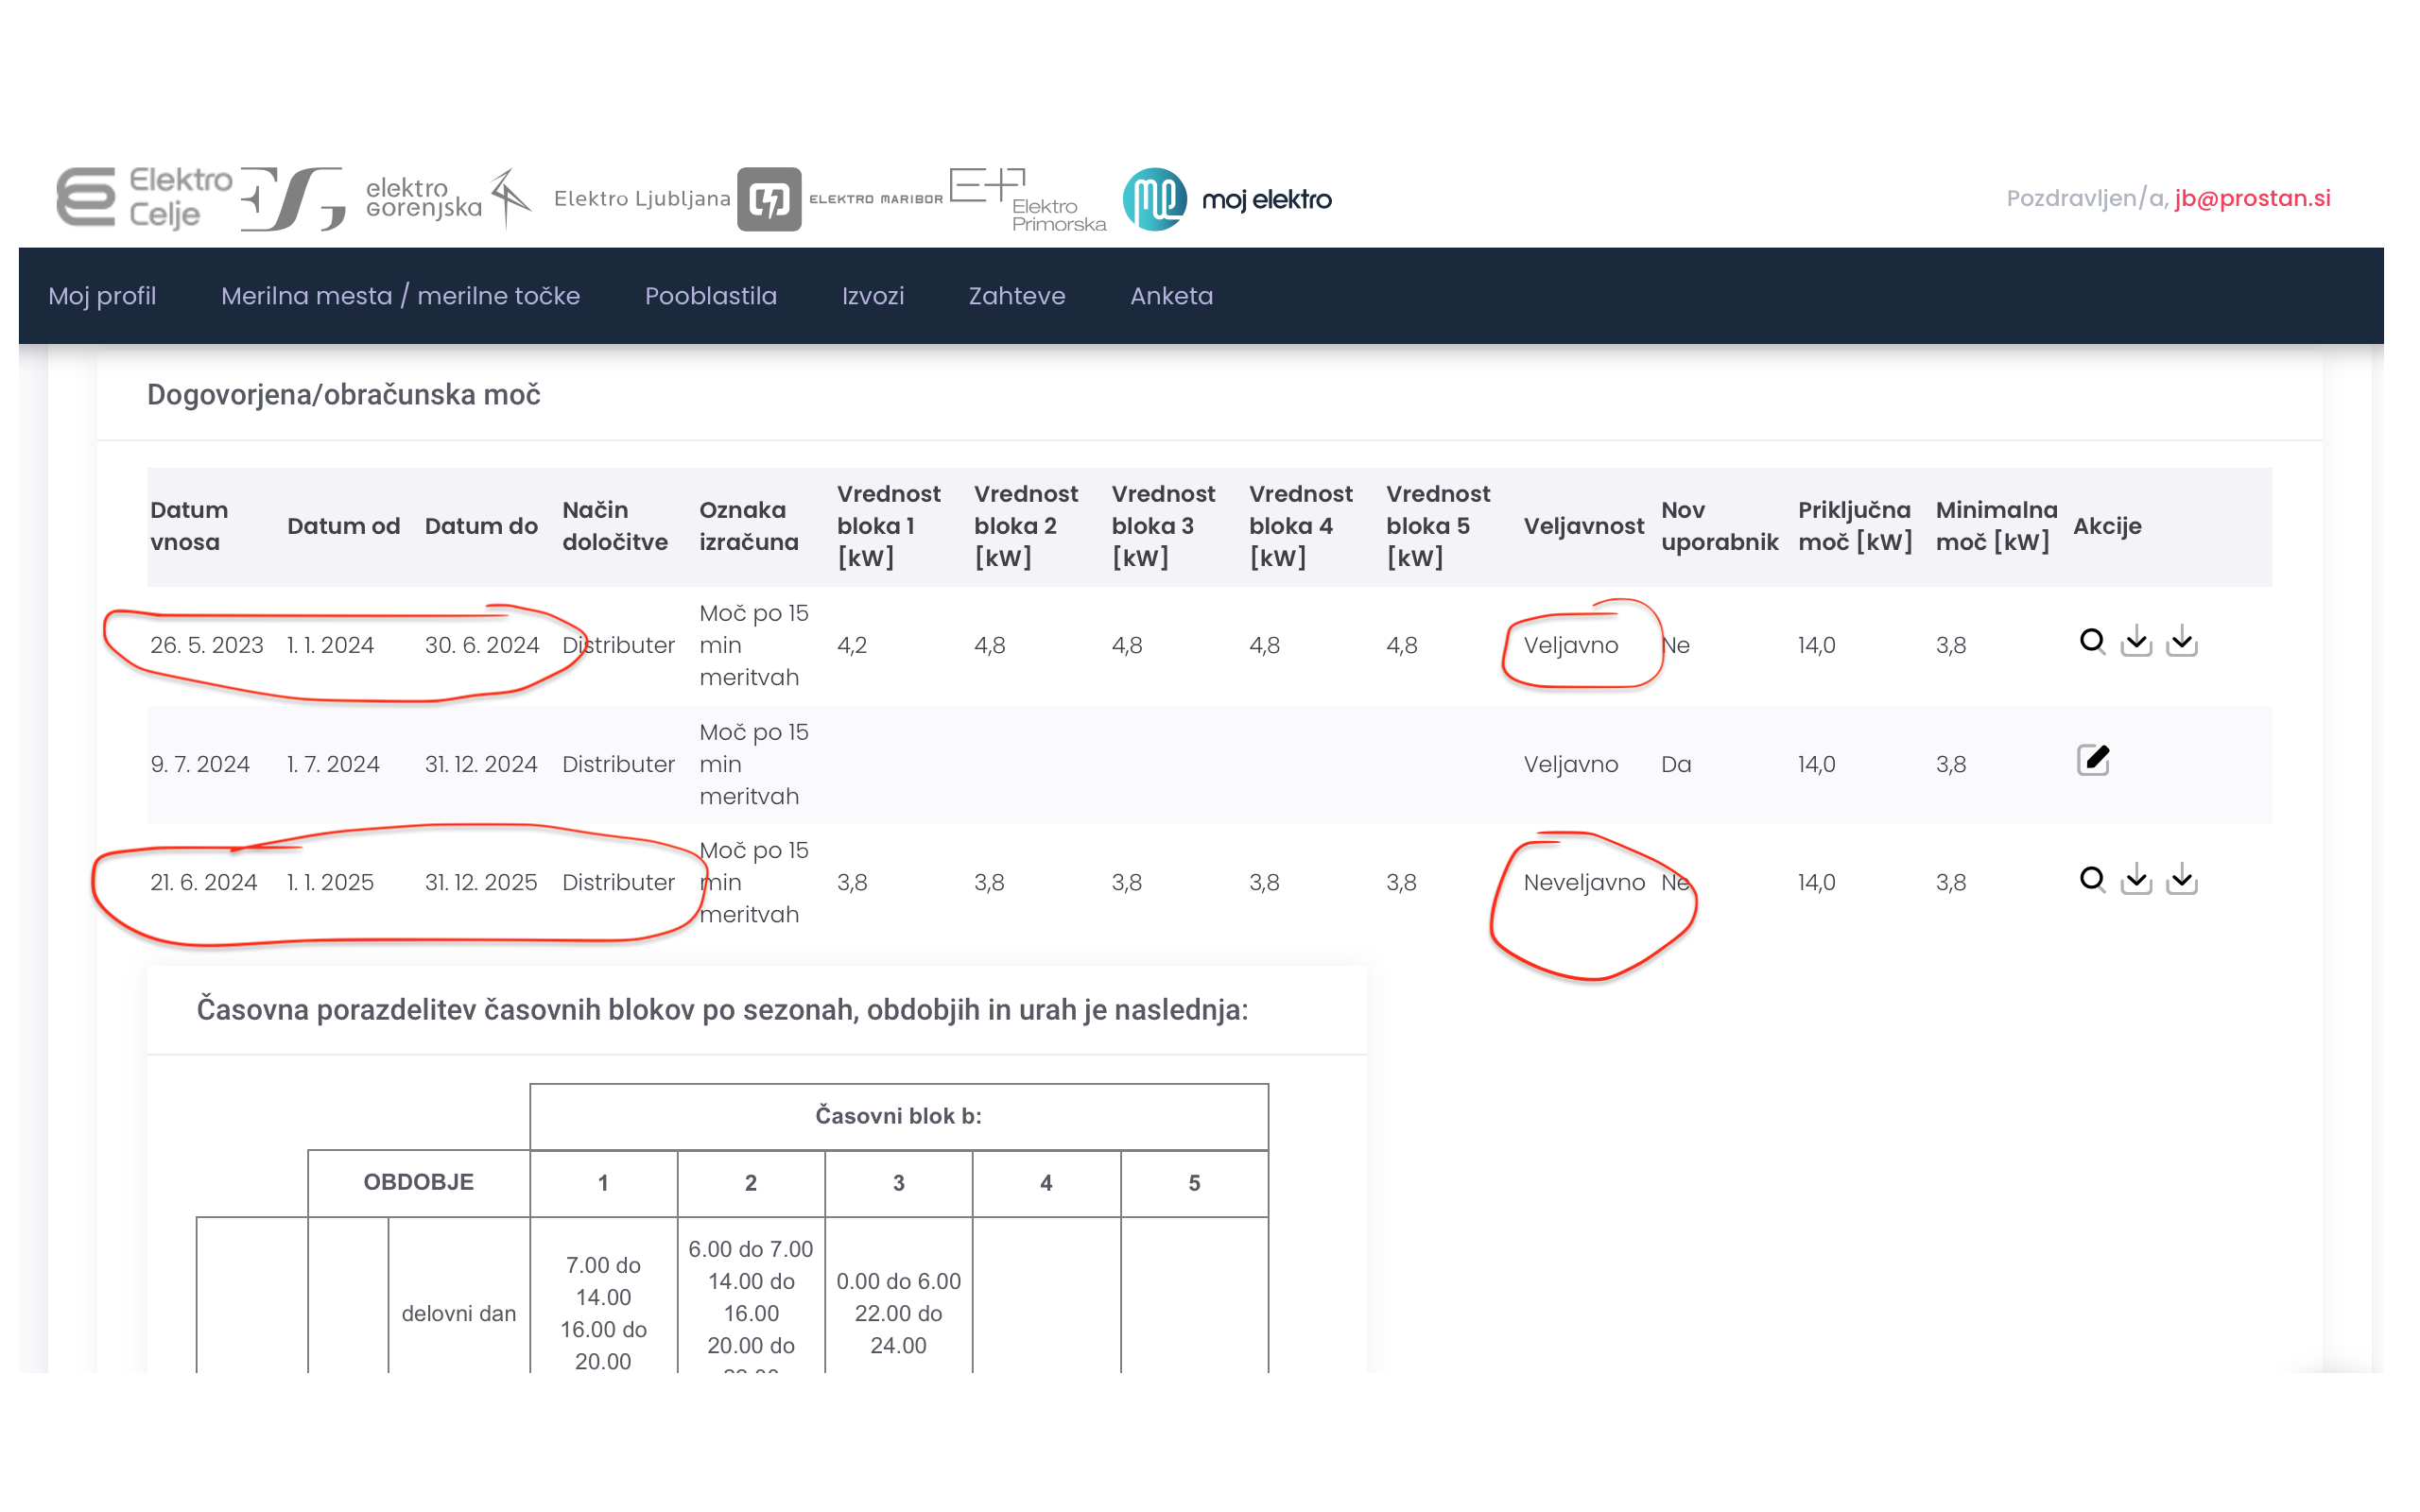Select the date cell 30. 6. 2024
Screen dimensions: 2420x1512
482,645
